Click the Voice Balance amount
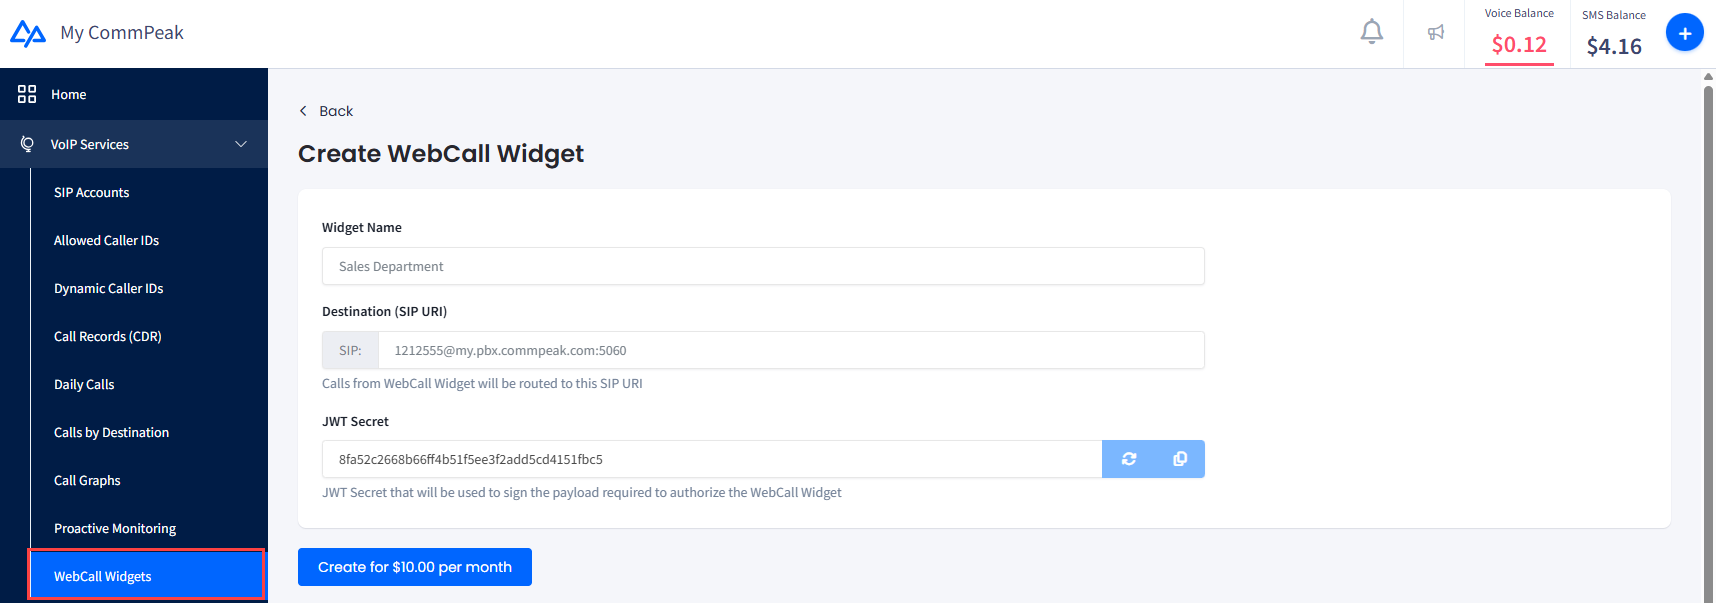 pyautogui.click(x=1519, y=45)
